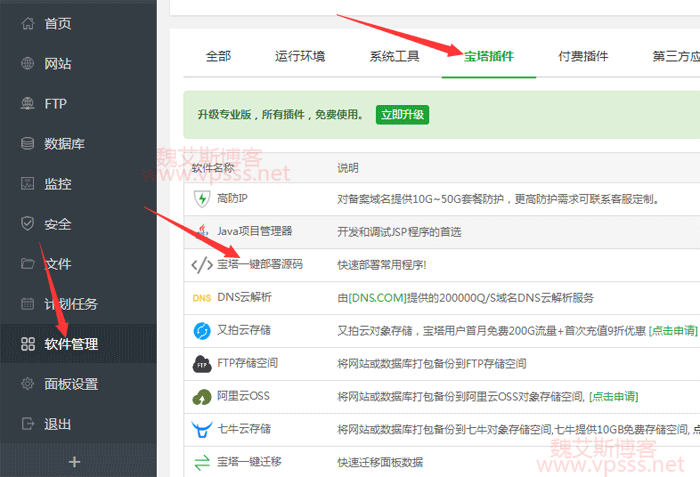700x477 pixels.
Task: Click the logout icon beside 退出
Action: coord(28,423)
